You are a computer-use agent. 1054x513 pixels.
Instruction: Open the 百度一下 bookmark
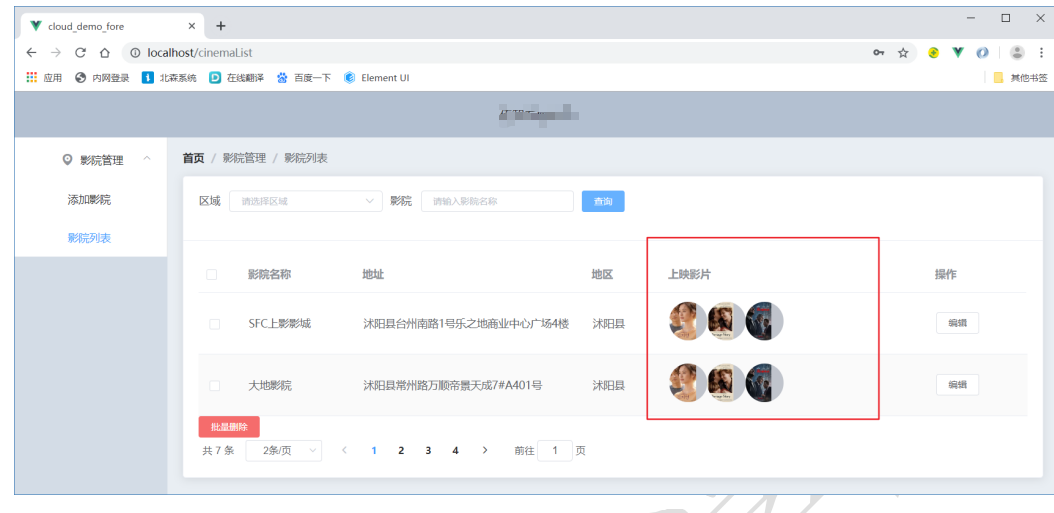point(304,78)
